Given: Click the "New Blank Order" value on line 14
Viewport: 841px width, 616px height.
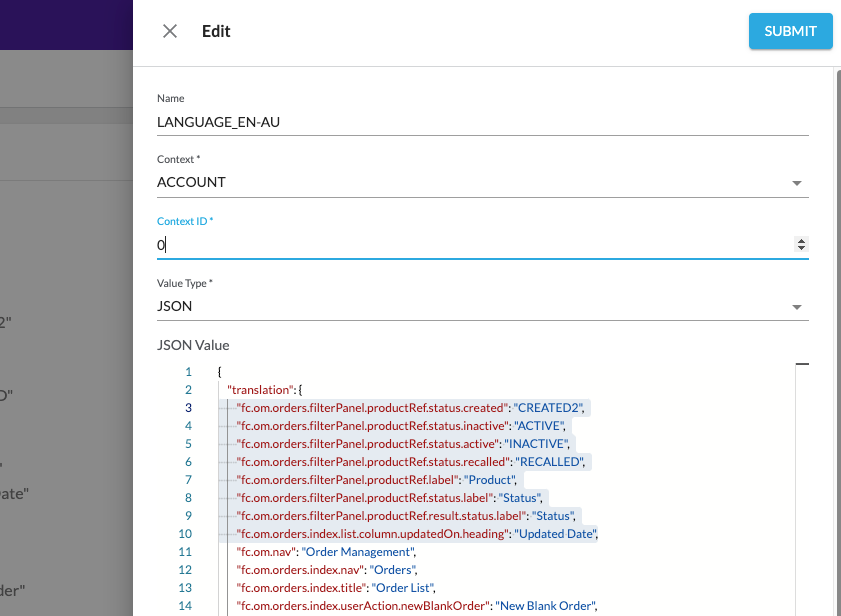Looking at the screenshot, I should pyautogui.click(x=548, y=606).
